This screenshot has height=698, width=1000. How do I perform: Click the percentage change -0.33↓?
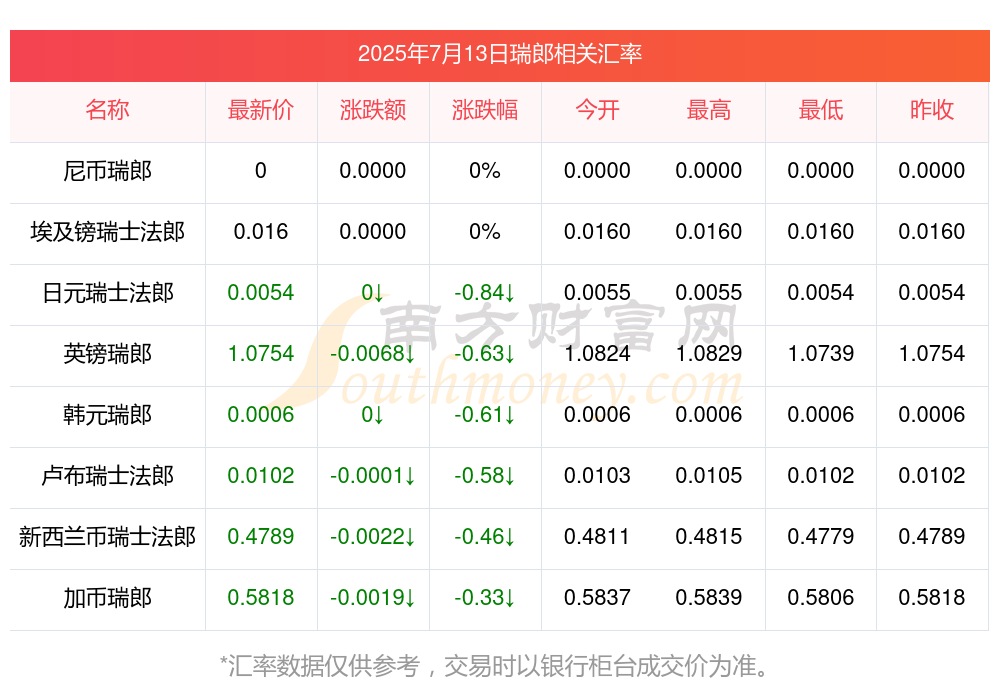tap(485, 598)
